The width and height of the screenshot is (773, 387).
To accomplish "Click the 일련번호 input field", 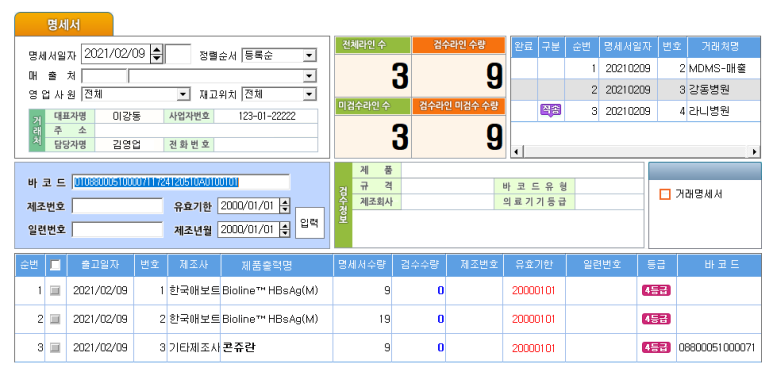I will pos(117,230).
